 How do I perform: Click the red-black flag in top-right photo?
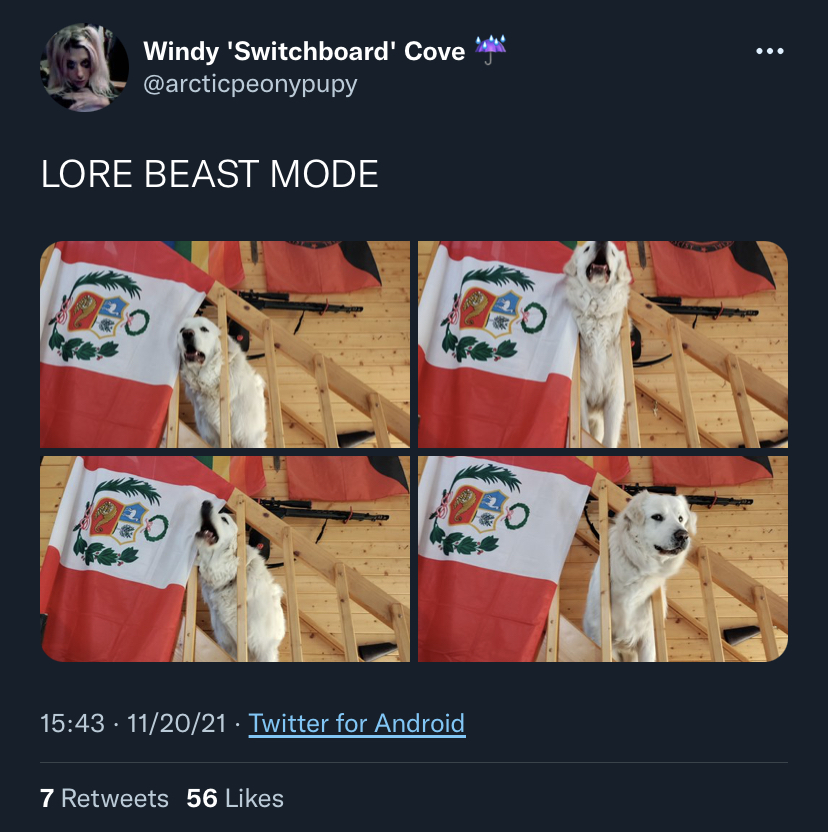(x=711, y=268)
